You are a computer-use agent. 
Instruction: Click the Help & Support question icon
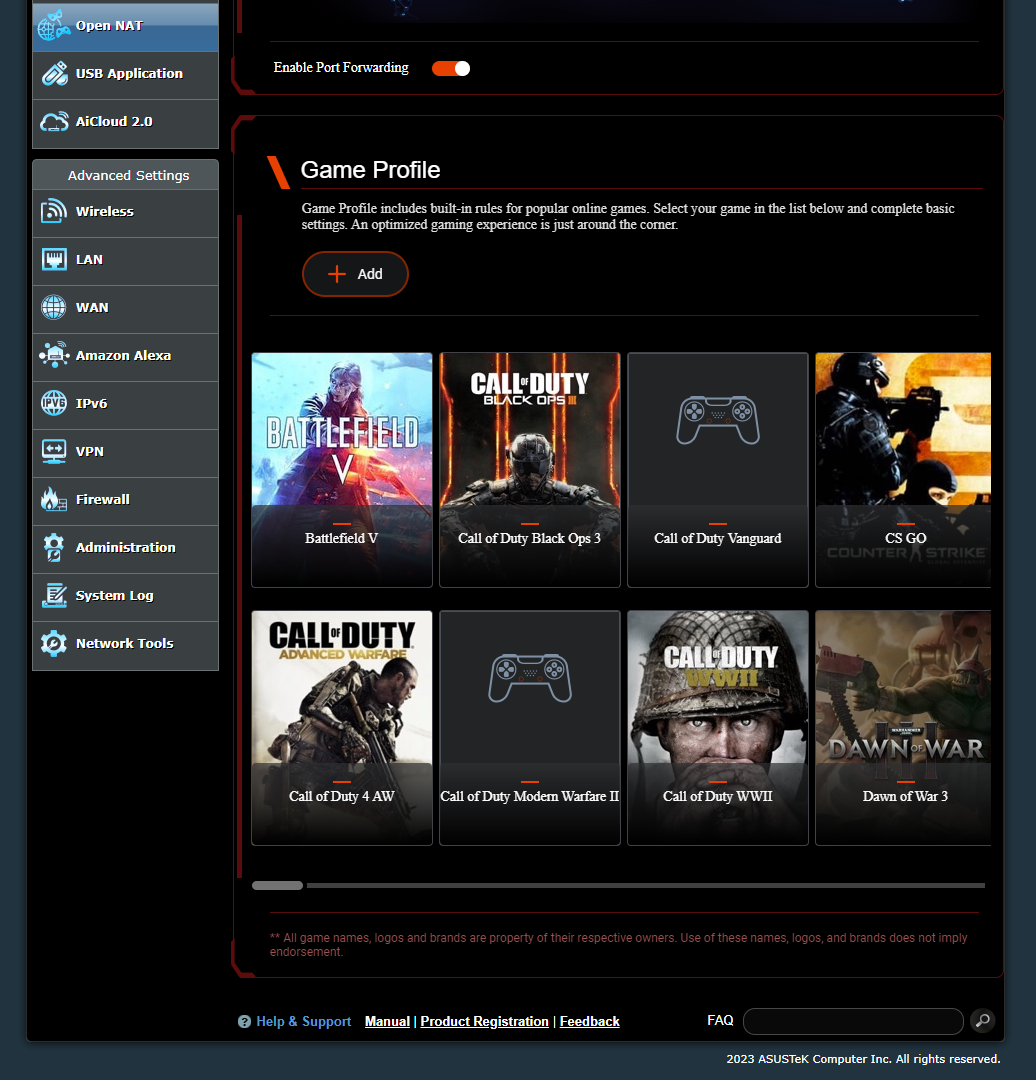point(244,1021)
